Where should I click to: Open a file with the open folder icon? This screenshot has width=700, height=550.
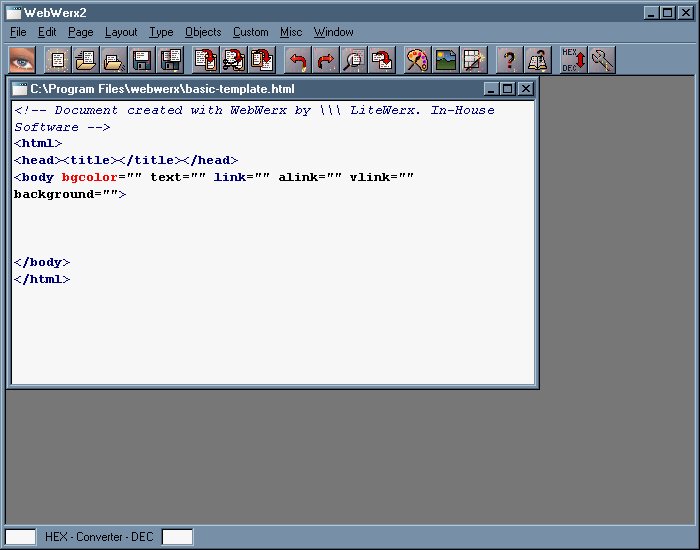[x=114, y=59]
